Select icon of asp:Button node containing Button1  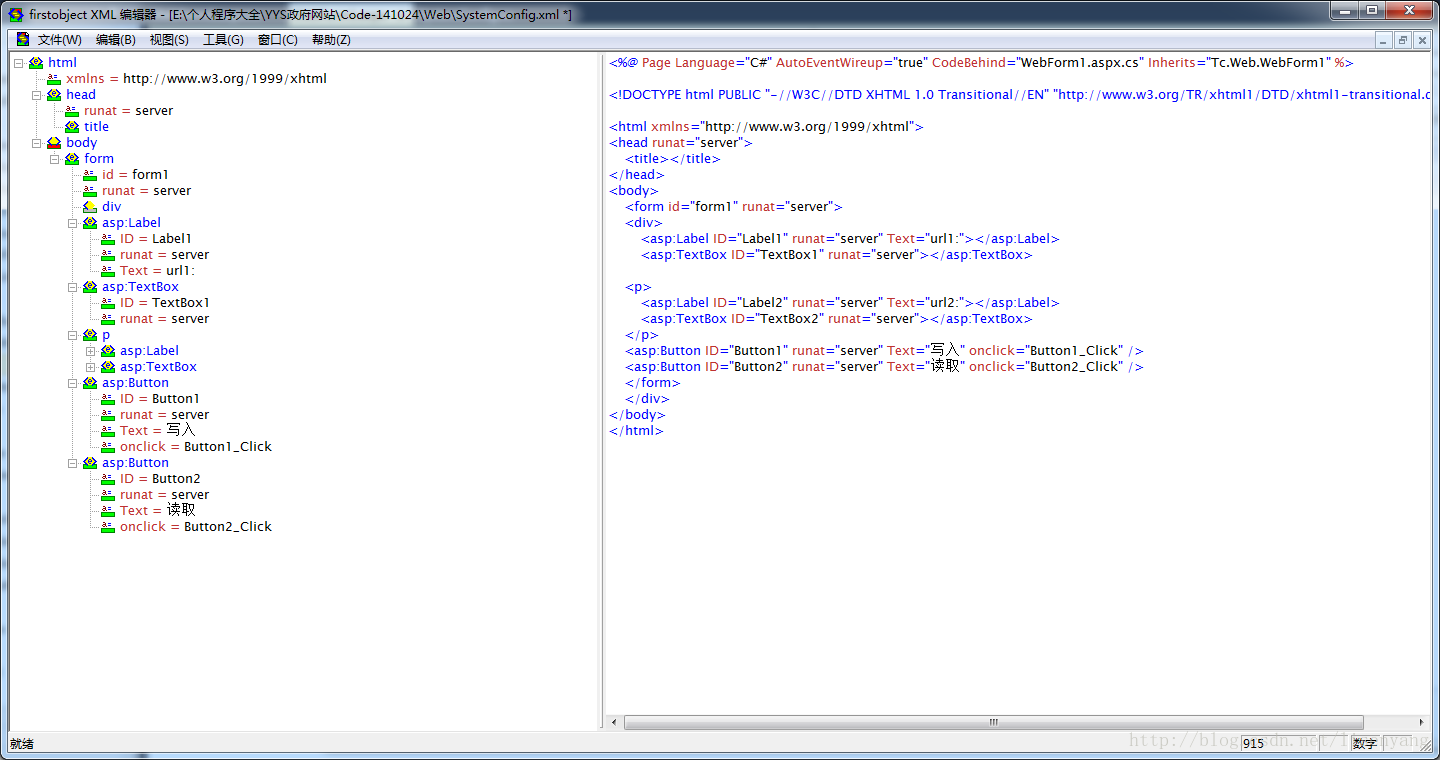click(x=90, y=383)
